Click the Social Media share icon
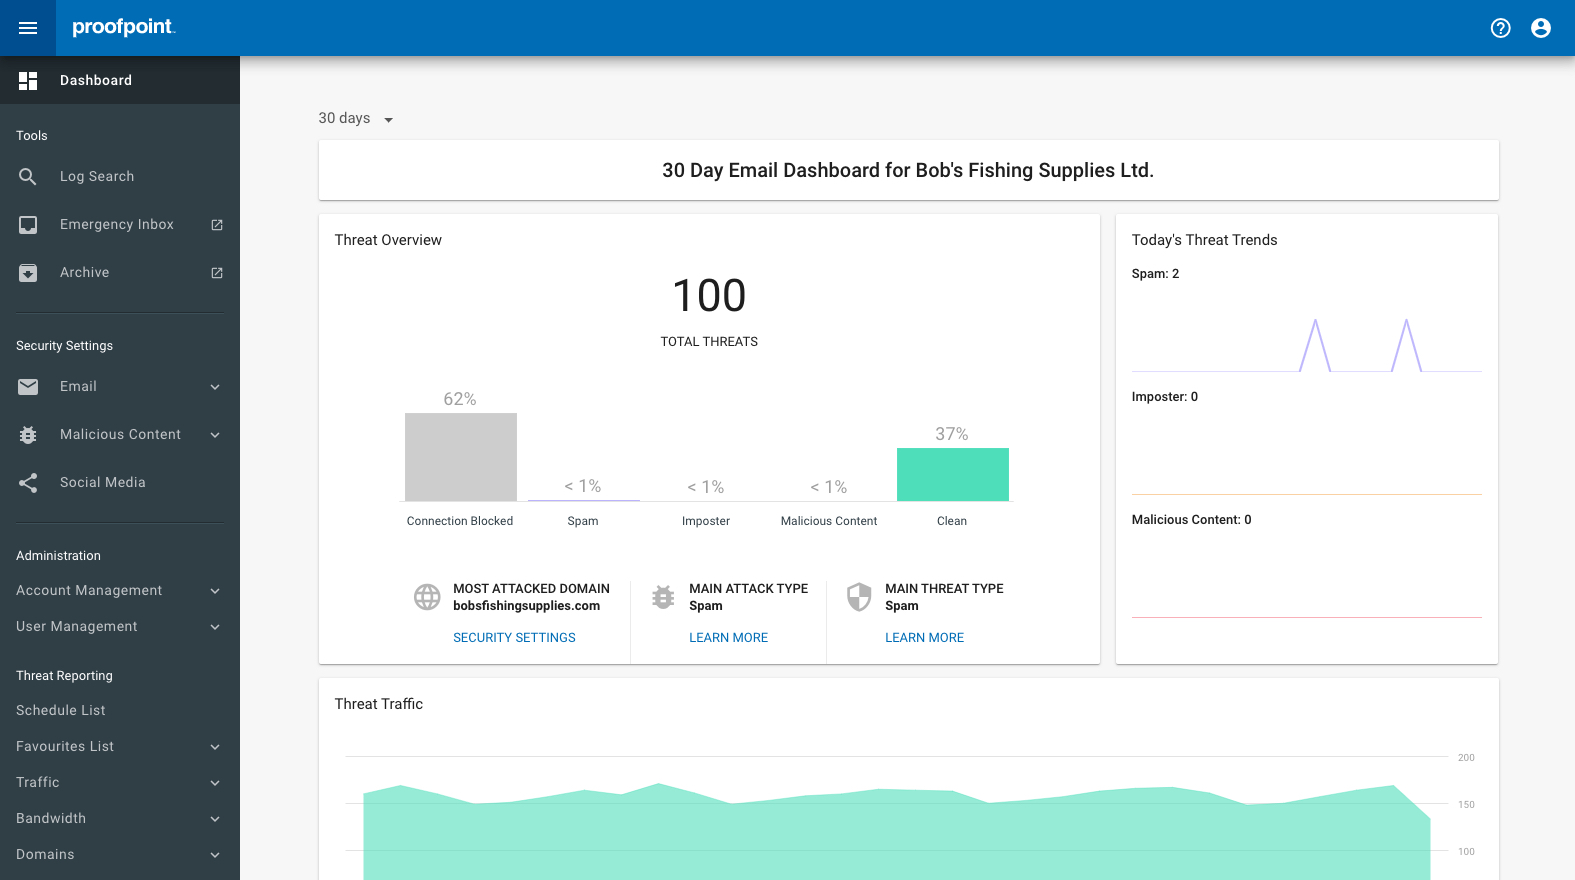This screenshot has width=1575, height=880. click(x=28, y=483)
